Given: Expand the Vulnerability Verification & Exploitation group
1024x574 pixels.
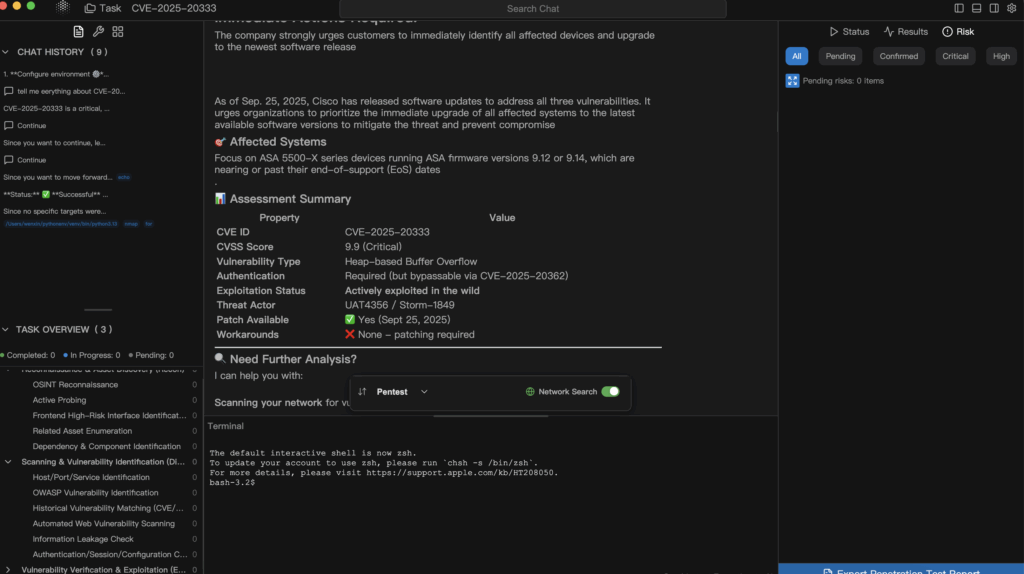Looking at the screenshot, I should (x=10, y=569).
